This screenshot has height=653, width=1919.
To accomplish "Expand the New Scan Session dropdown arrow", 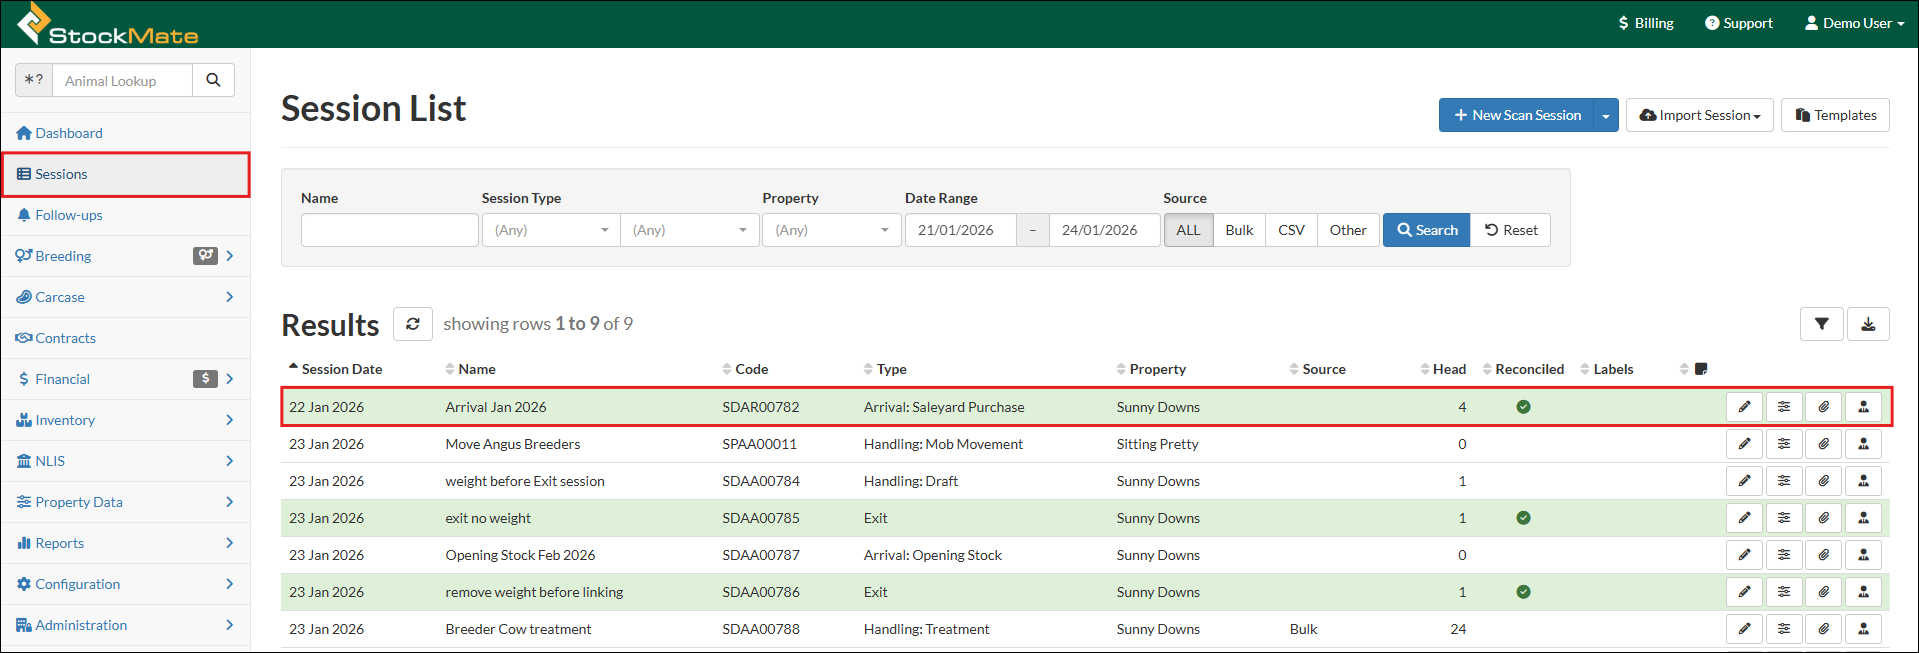I will 1605,115.
